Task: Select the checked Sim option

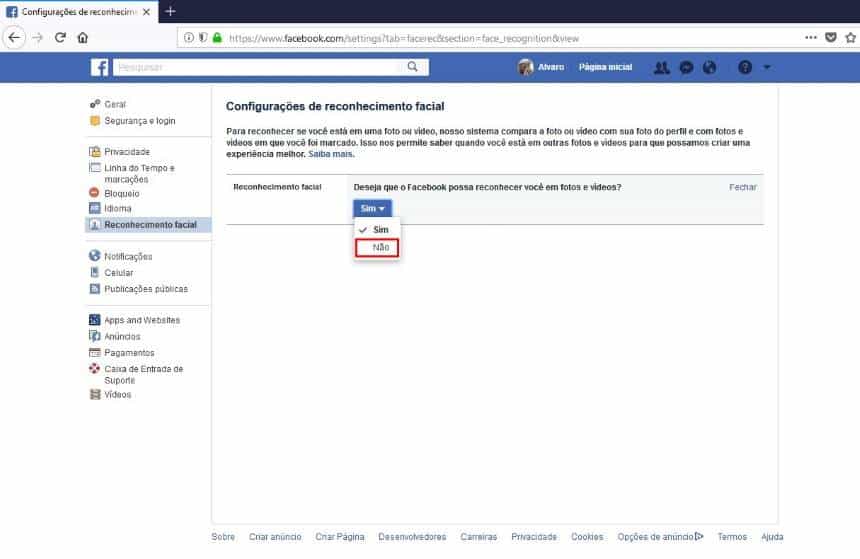Action: pos(377,230)
